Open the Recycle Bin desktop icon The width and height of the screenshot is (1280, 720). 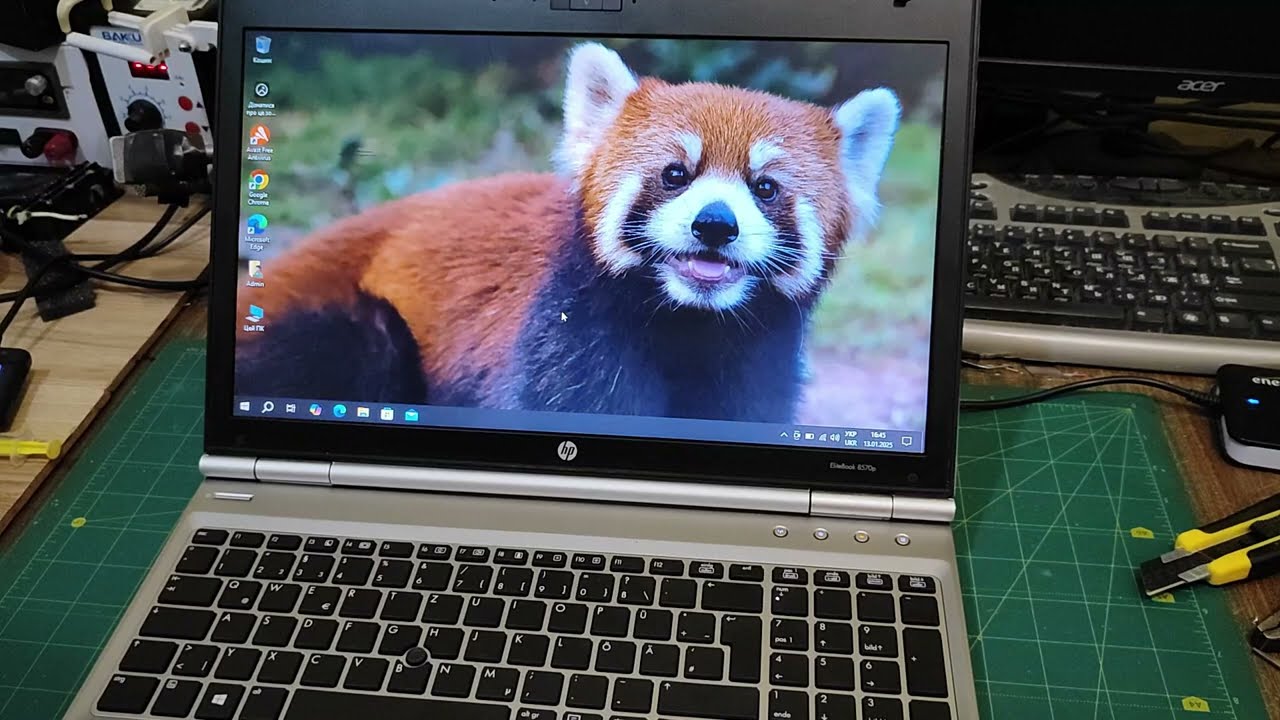(x=262, y=49)
